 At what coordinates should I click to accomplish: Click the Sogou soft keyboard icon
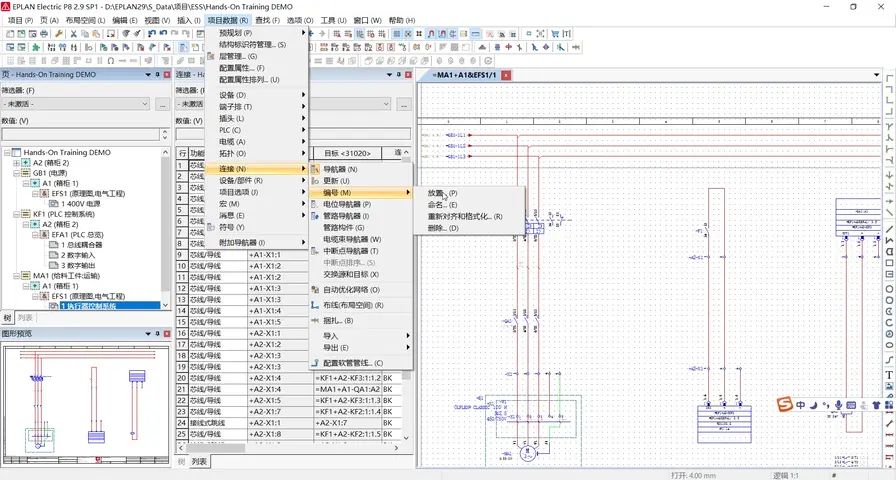851,405
